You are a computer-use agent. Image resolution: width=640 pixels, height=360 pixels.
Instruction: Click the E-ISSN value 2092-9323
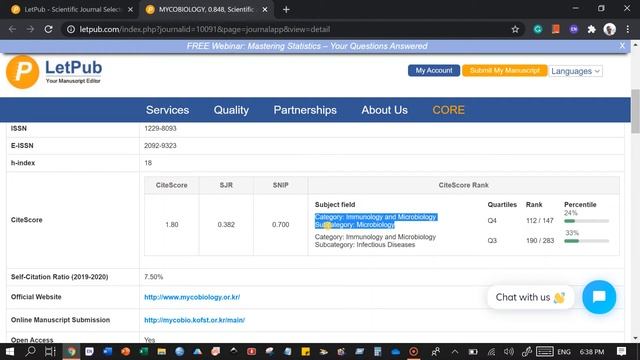160,146
